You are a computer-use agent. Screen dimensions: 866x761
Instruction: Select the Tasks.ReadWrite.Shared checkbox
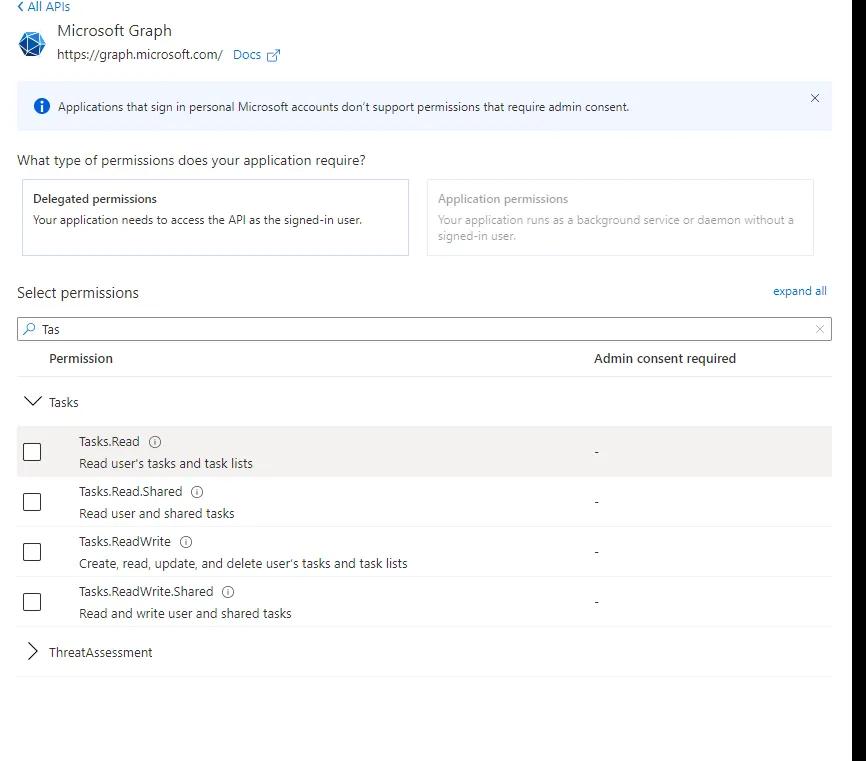[32, 602]
